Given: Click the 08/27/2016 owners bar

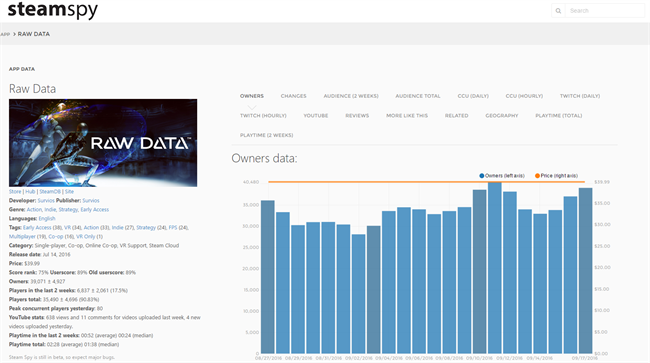Looking at the screenshot, I should point(268,277).
